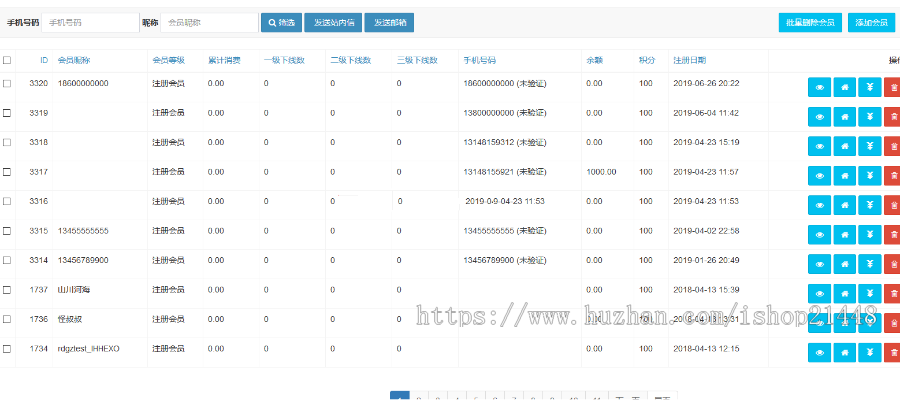The height and width of the screenshot is (404, 900).
Task: Sort by the 累计消费 column header
Action: [x=224, y=60]
